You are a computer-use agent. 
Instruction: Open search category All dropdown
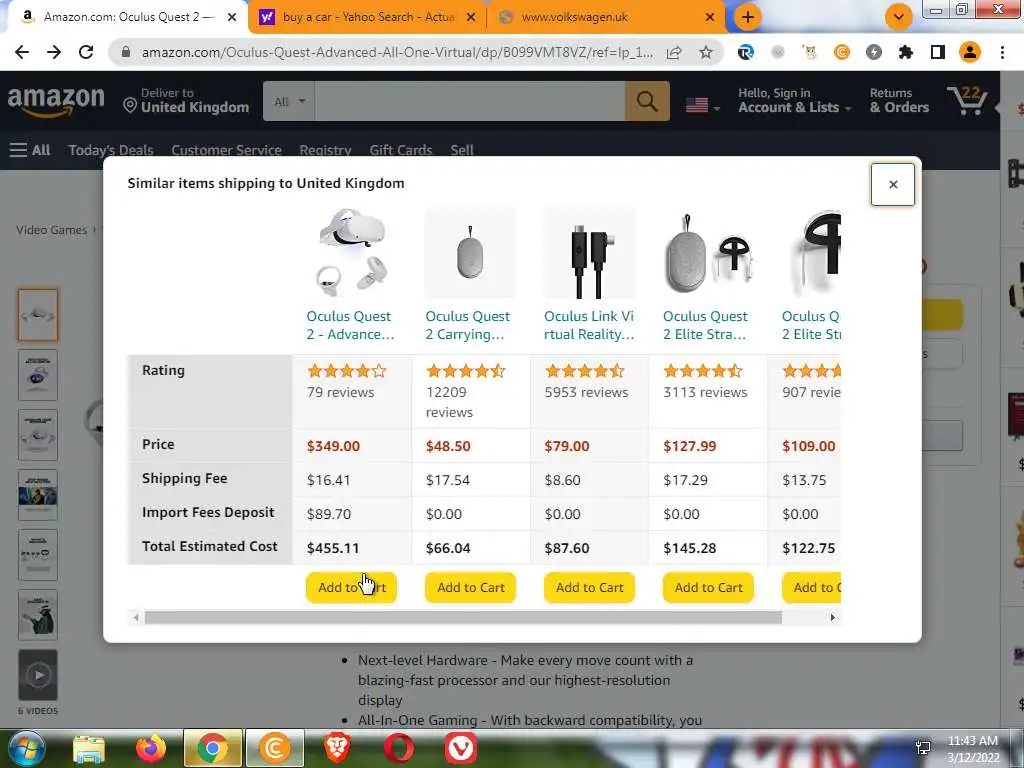[289, 101]
